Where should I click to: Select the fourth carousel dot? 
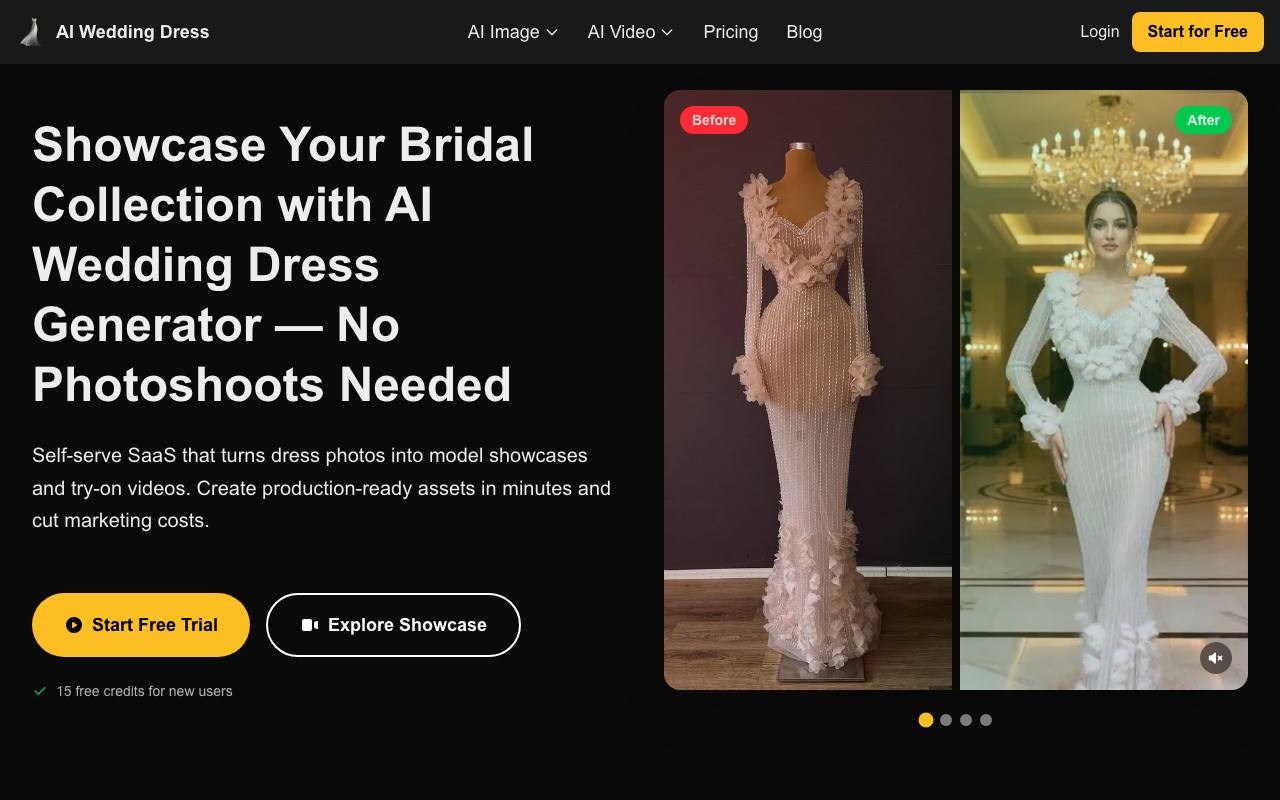point(986,720)
